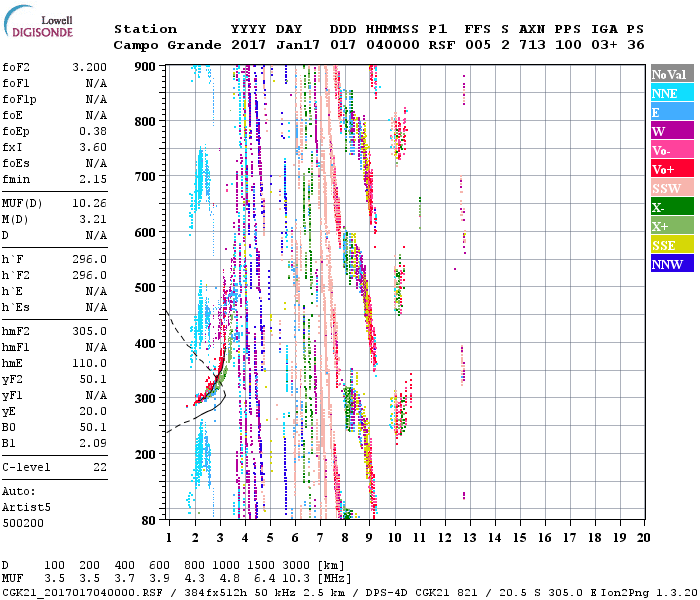Click the E legend color box
Viewport: 700px width, 600px height.
671,112
